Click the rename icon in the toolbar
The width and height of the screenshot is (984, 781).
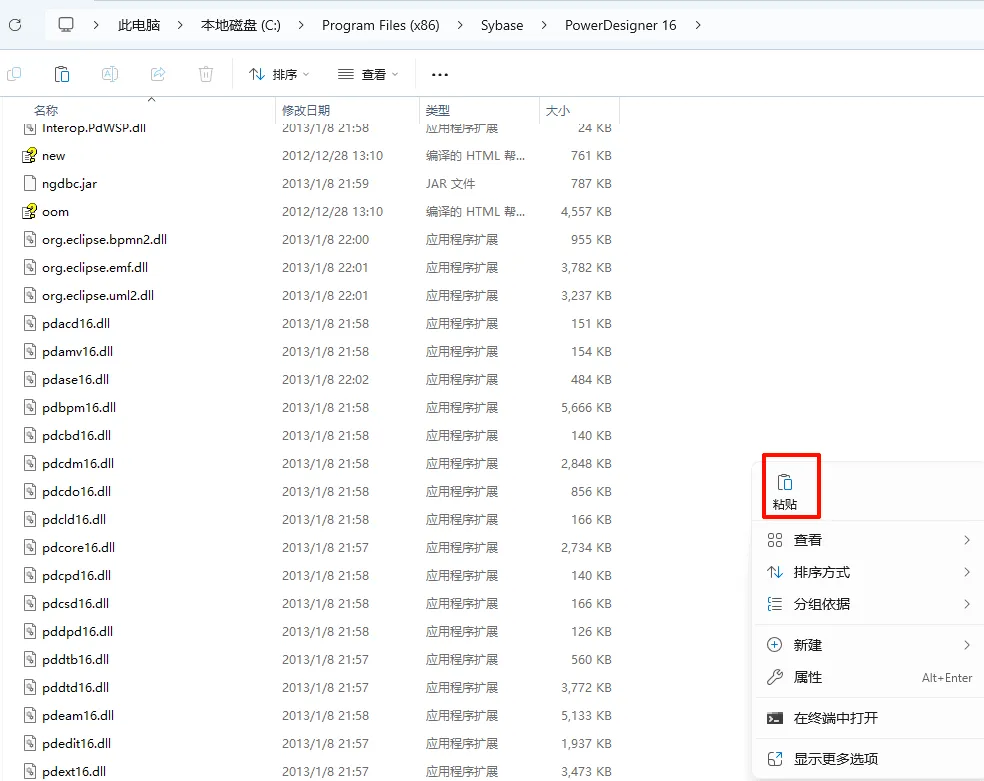110,75
